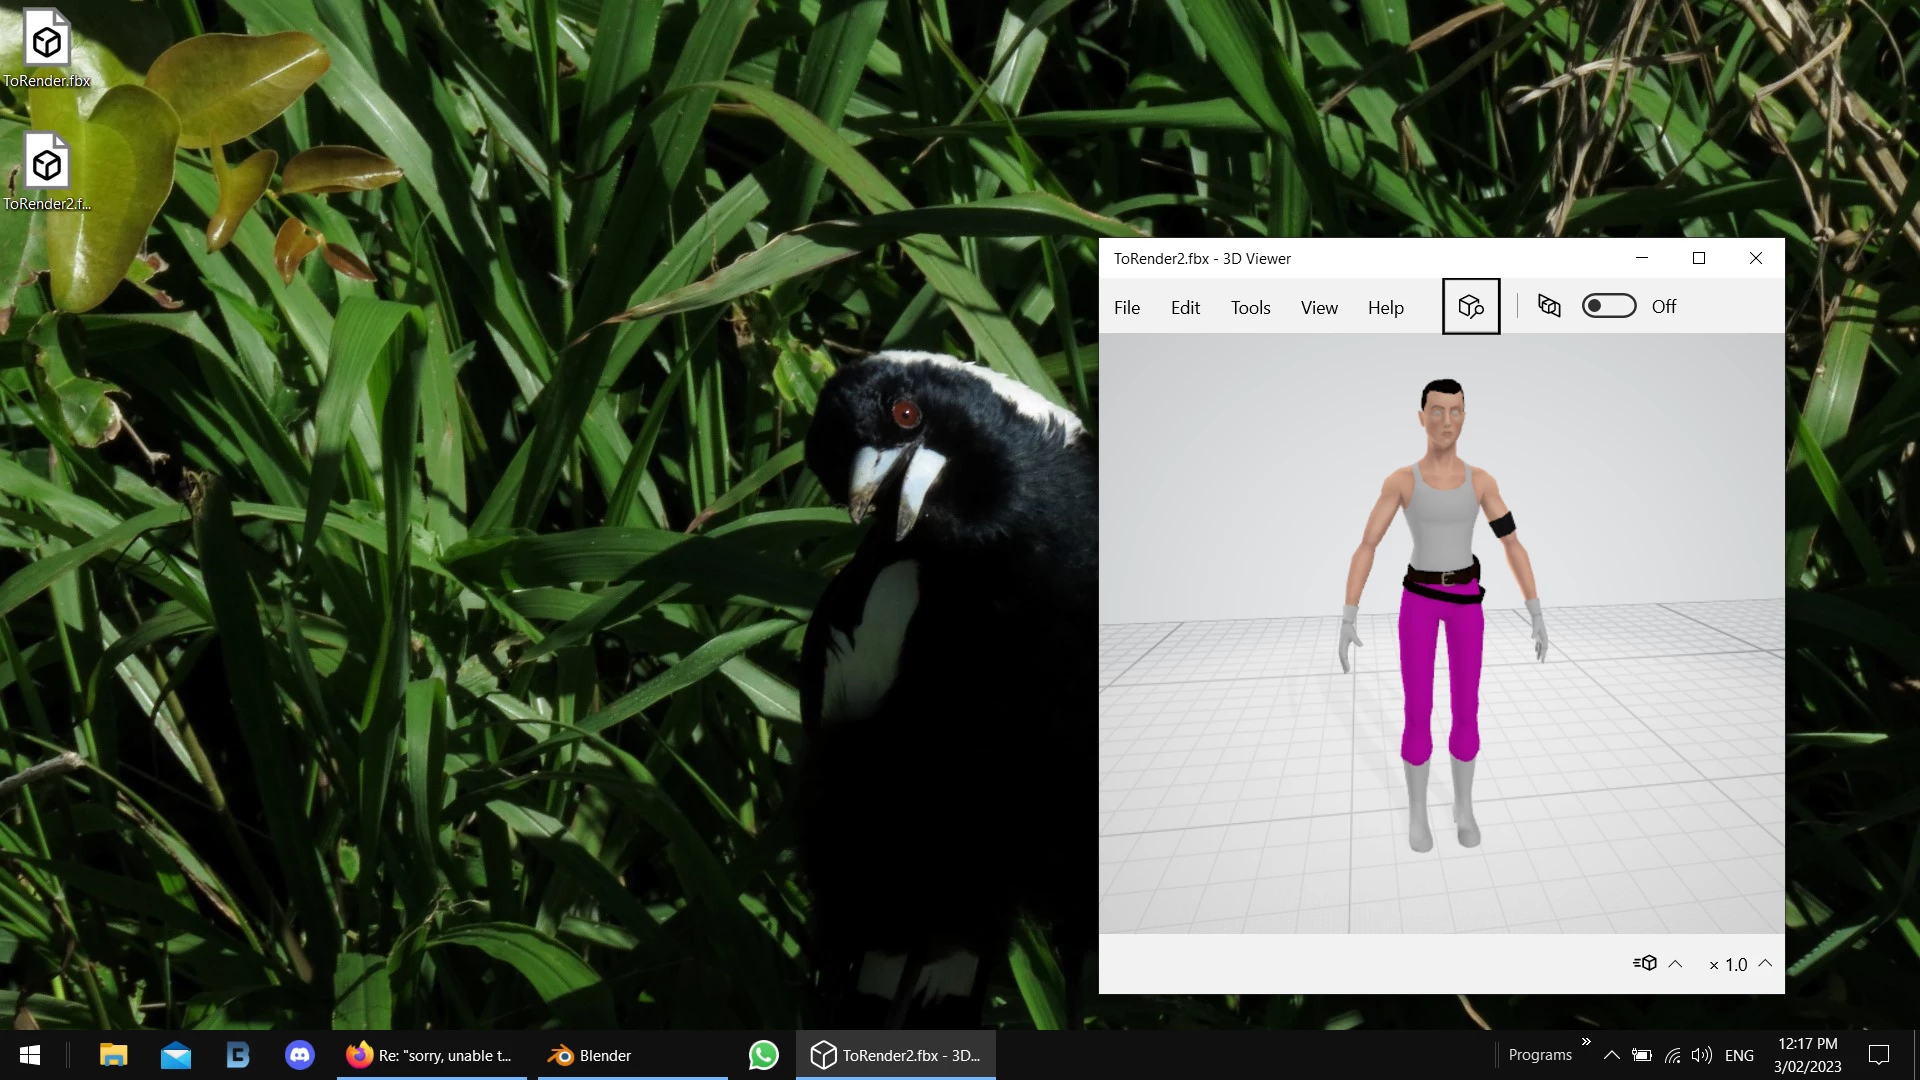Open the Edit menu
Screen dimensions: 1920x1080
tap(1185, 307)
